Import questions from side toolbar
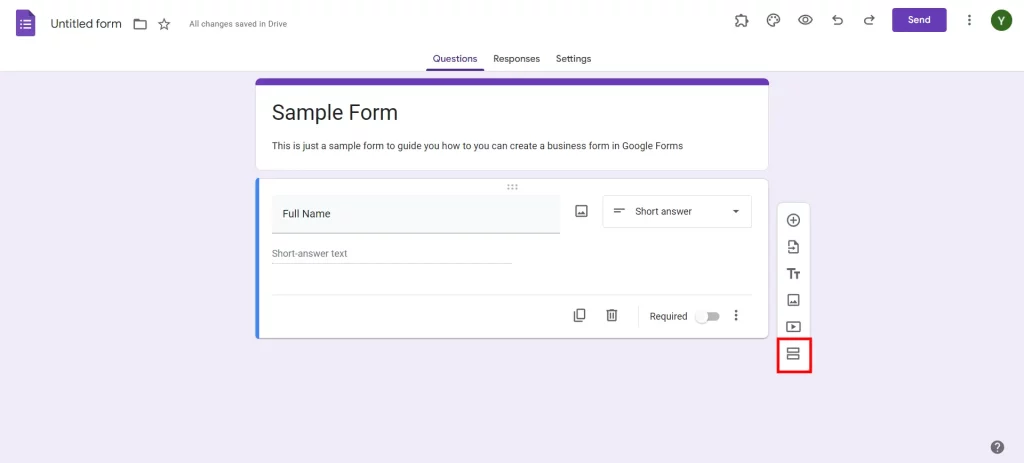Screen dimensions: 1024x463 793,247
